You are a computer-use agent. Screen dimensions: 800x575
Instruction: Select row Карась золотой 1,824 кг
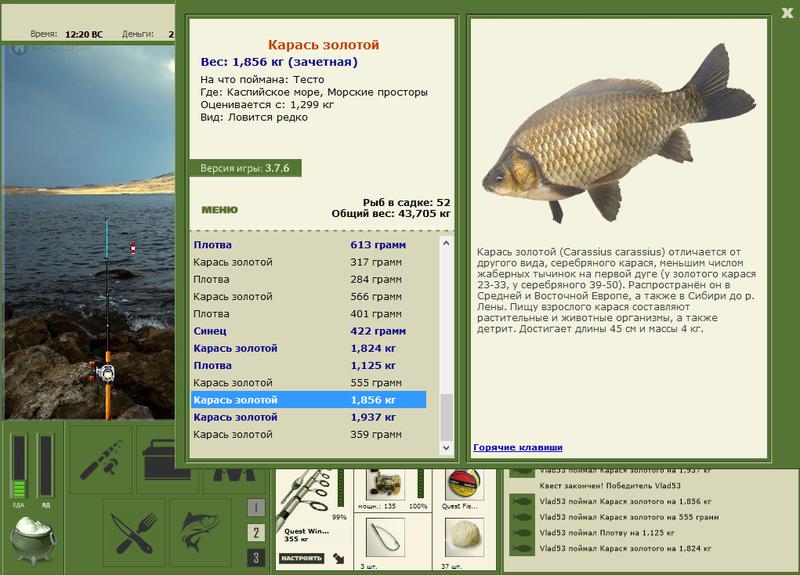coord(308,348)
